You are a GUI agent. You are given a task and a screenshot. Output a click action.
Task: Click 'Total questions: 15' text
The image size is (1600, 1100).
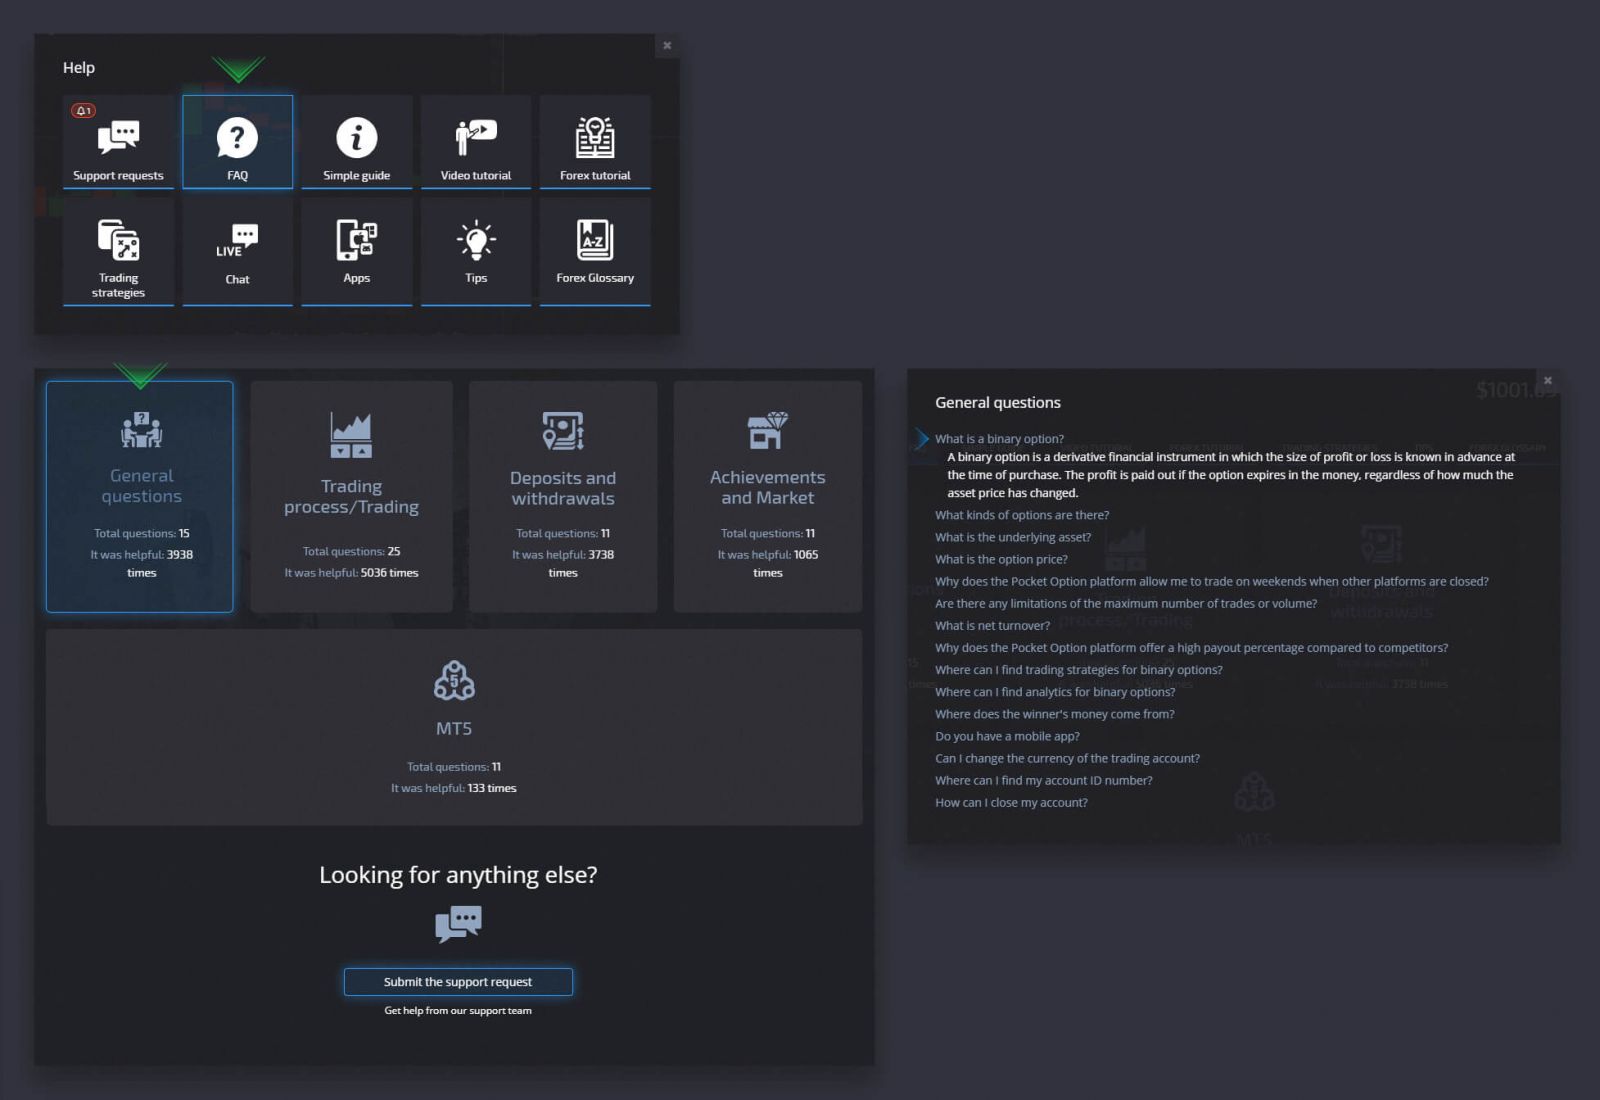tap(141, 533)
